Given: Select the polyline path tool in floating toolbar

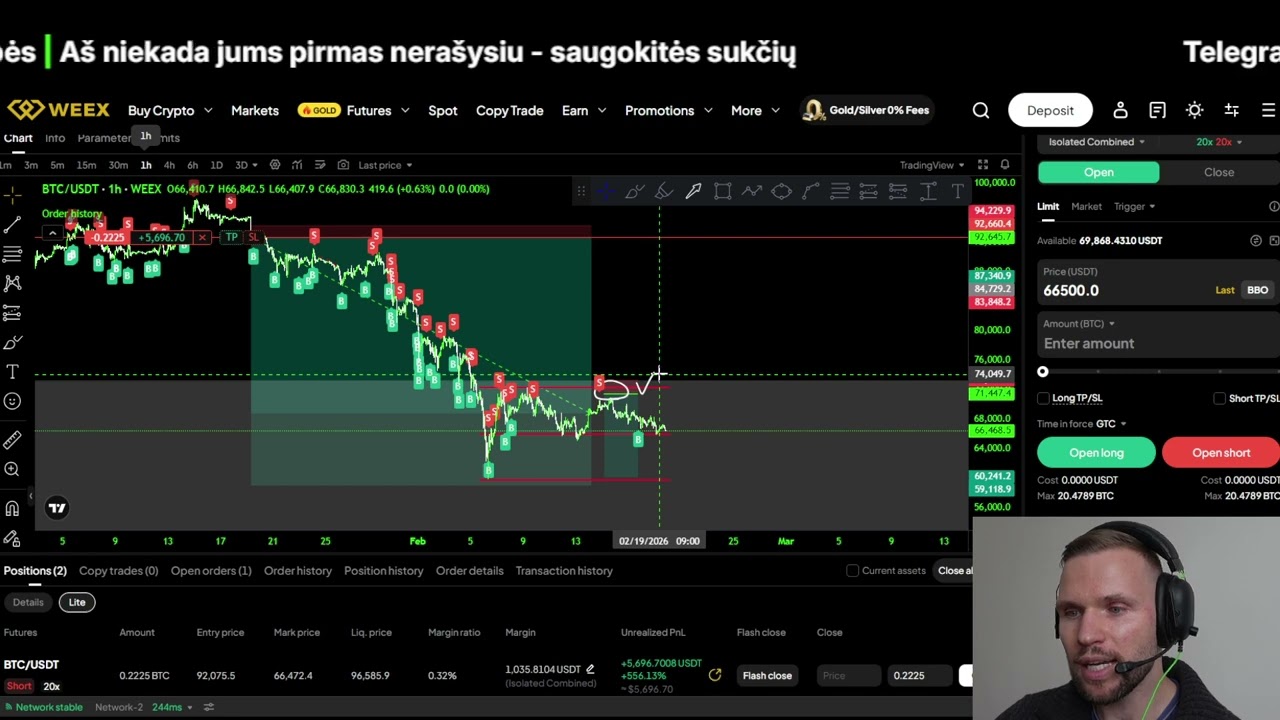Looking at the screenshot, I should point(752,191).
